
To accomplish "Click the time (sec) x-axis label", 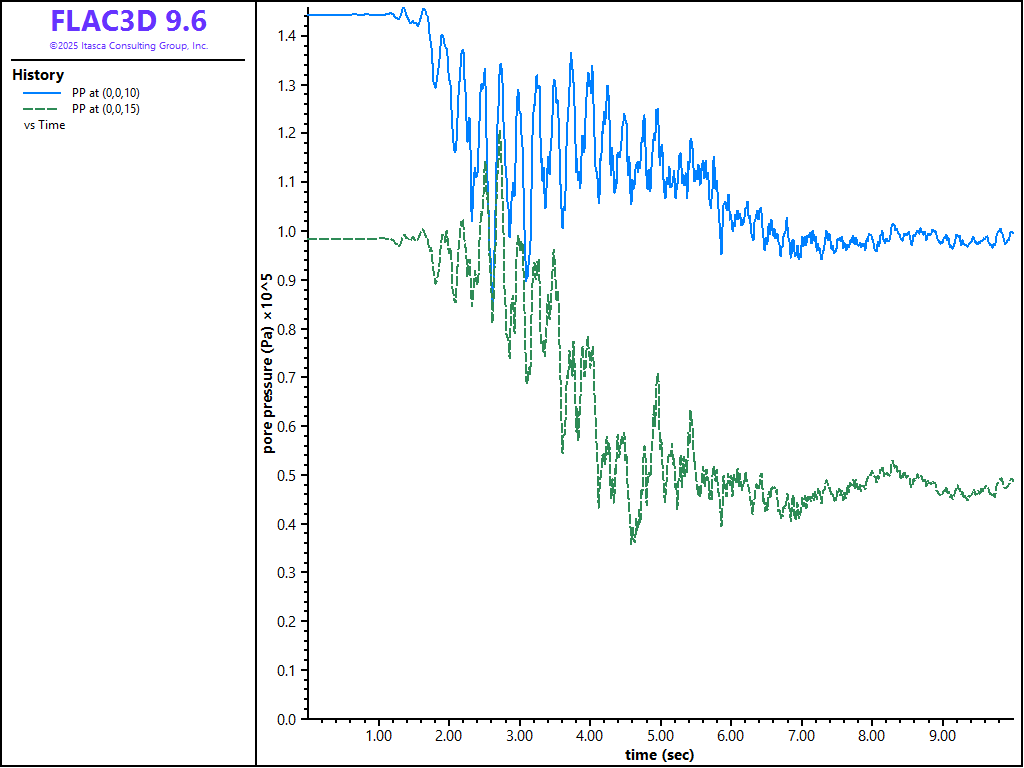I will (659, 755).
